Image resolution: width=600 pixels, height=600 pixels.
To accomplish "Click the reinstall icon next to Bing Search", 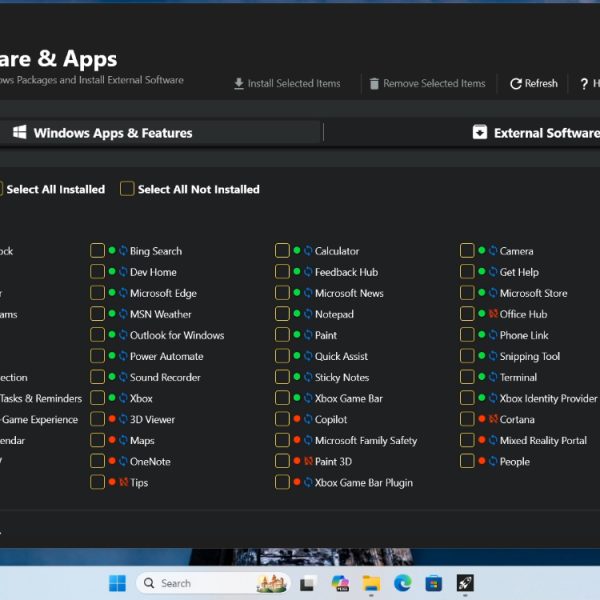I will click(123, 251).
